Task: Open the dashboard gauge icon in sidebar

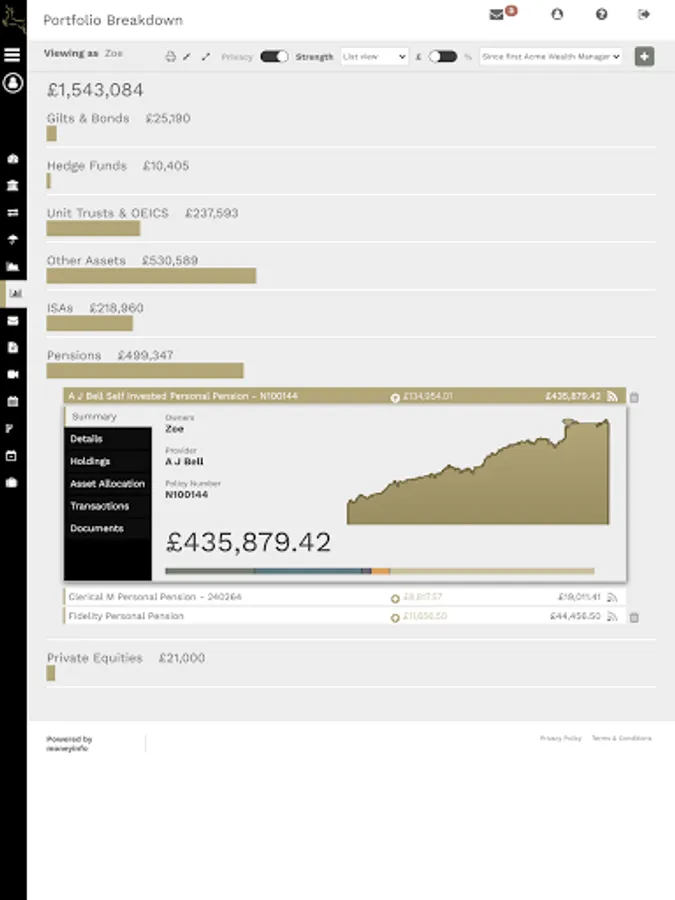Action: click(x=13, y=158)
